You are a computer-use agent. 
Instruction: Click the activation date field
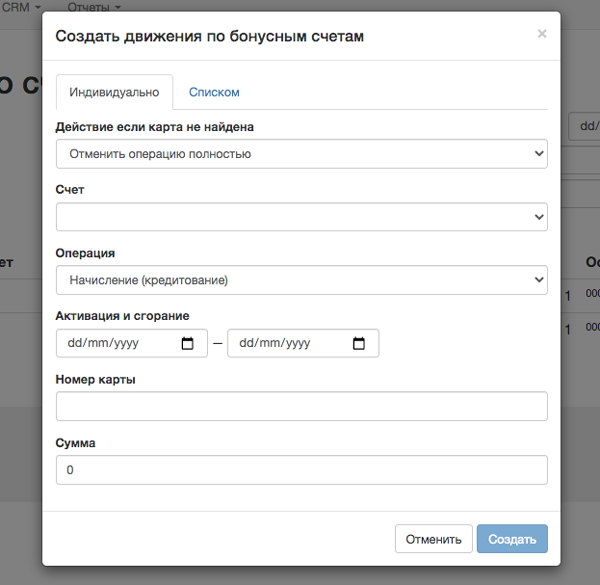tap(132, 343)
